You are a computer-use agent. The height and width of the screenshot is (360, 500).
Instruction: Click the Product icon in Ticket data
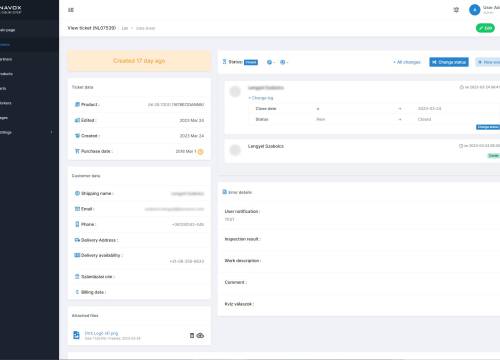point(77,104)
